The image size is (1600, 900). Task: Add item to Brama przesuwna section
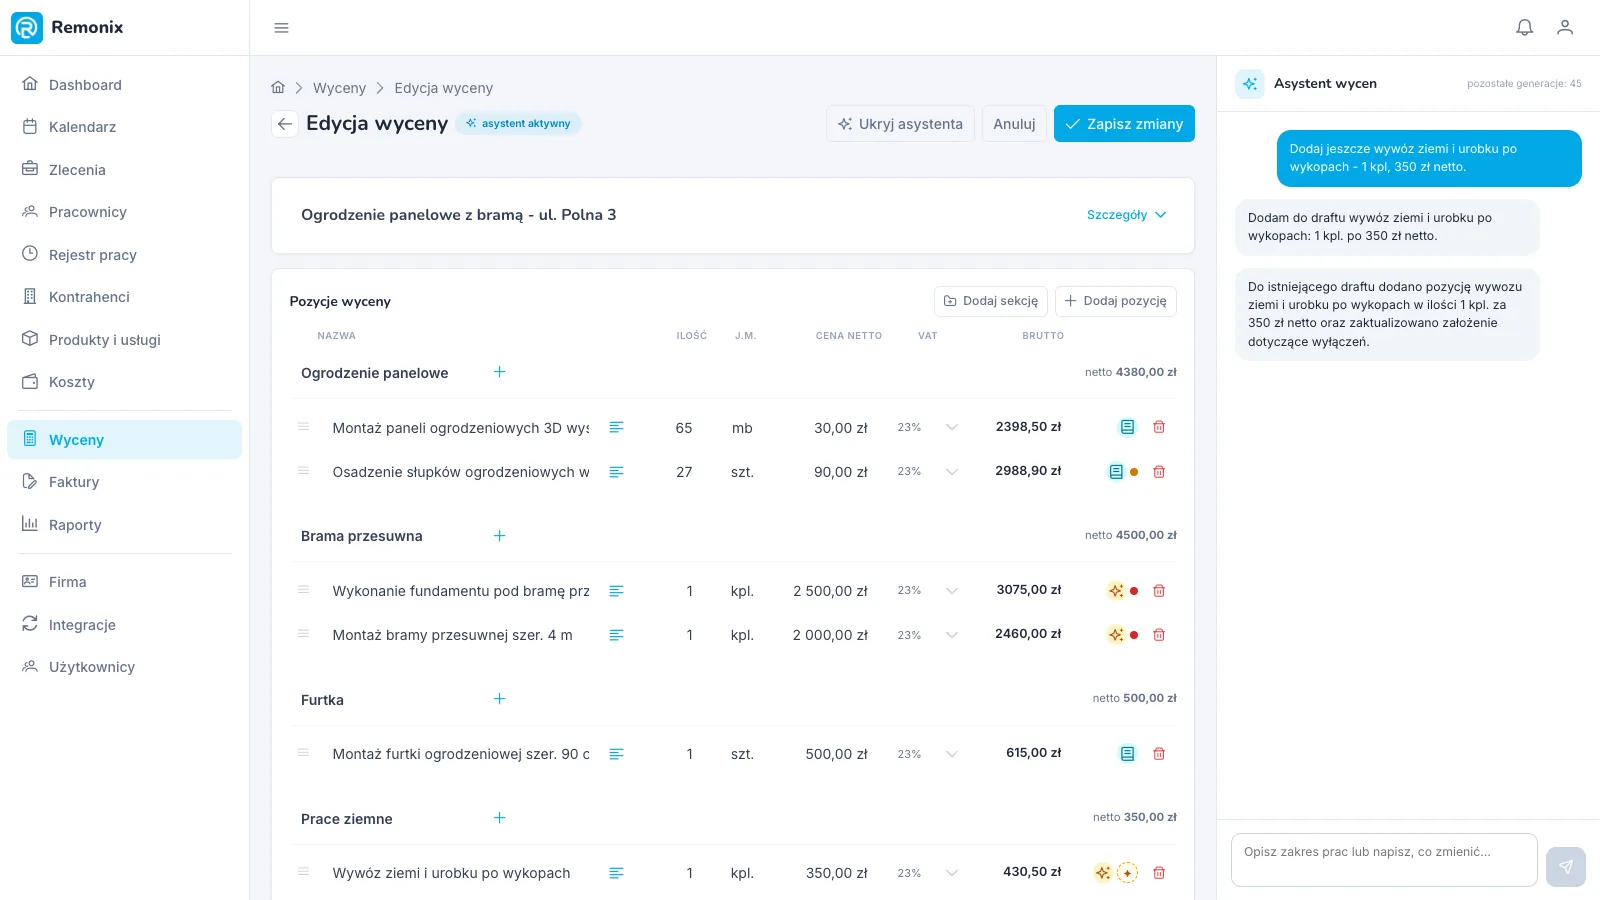pyautogui.click(x=499, y=536)
